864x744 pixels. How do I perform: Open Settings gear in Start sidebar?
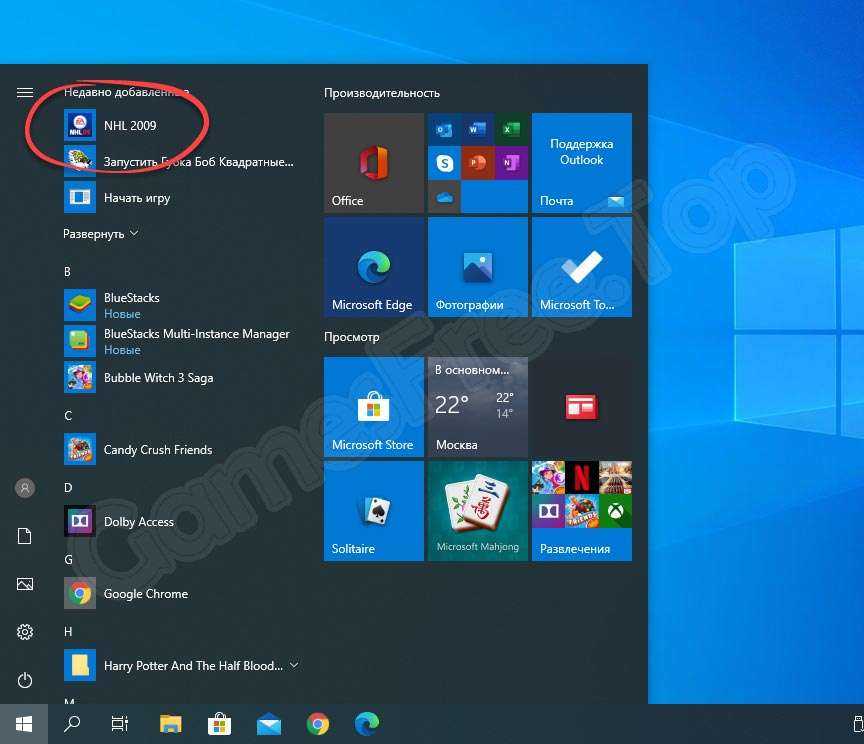click(x=25, y=632)
